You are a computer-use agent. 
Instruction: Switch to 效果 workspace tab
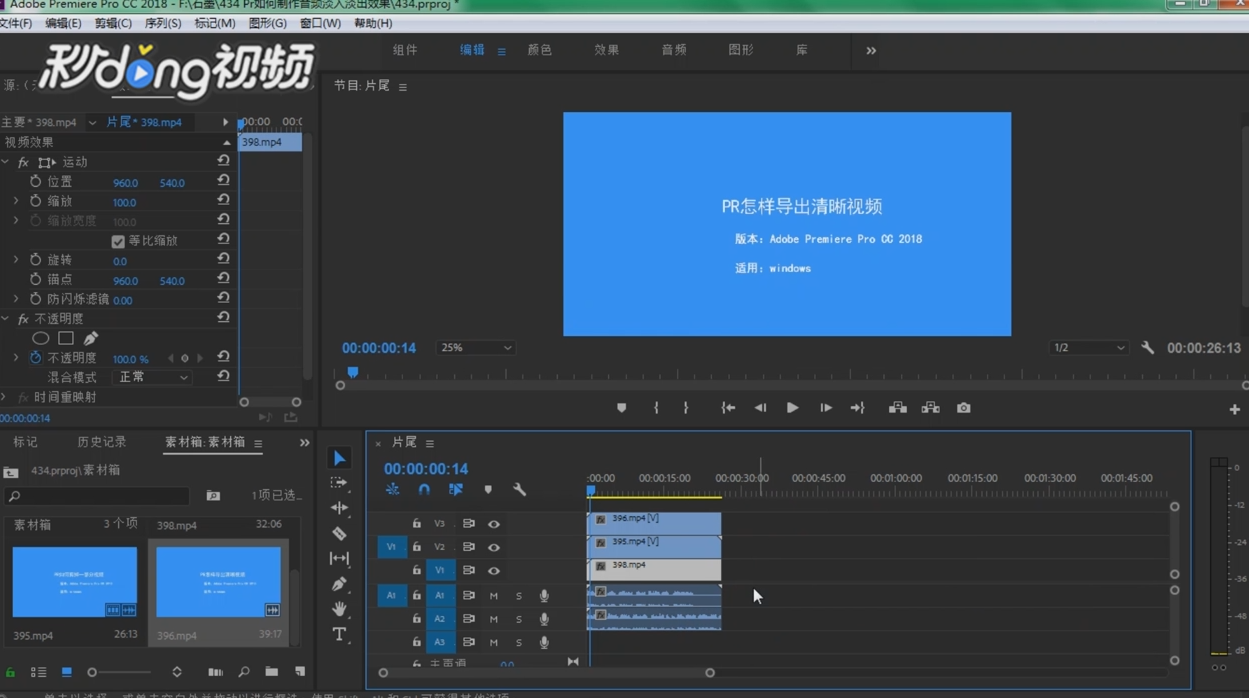pyautogui.click(x=607, y=50)
